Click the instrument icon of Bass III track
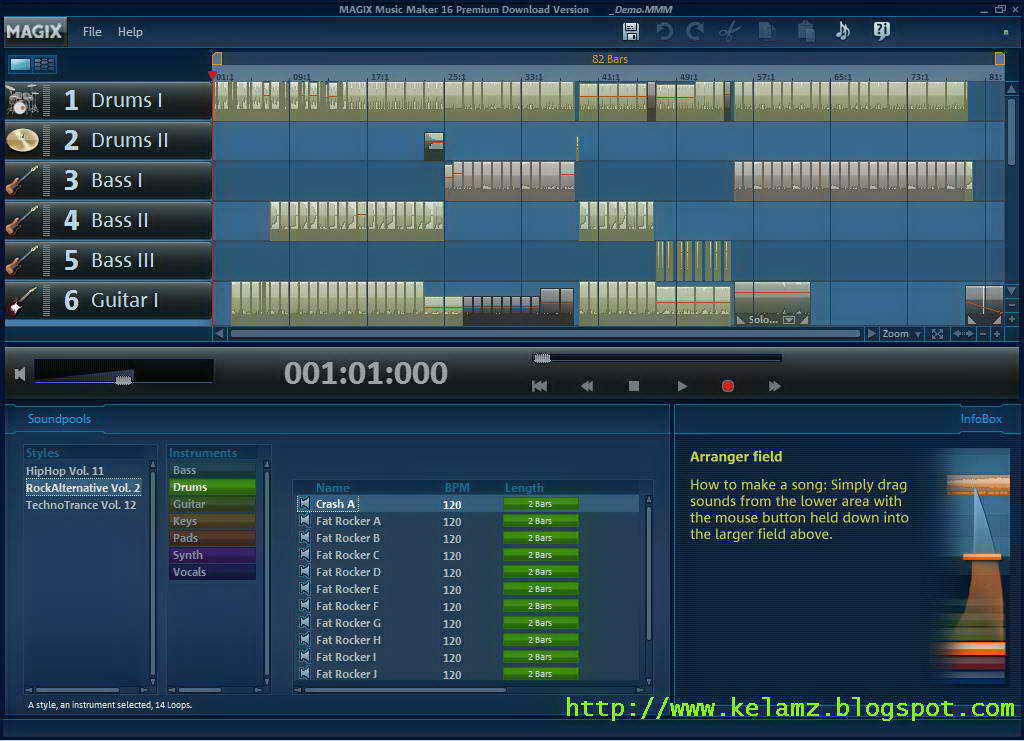The width and height of the screenshot is (1024, 741). point(22,260)
